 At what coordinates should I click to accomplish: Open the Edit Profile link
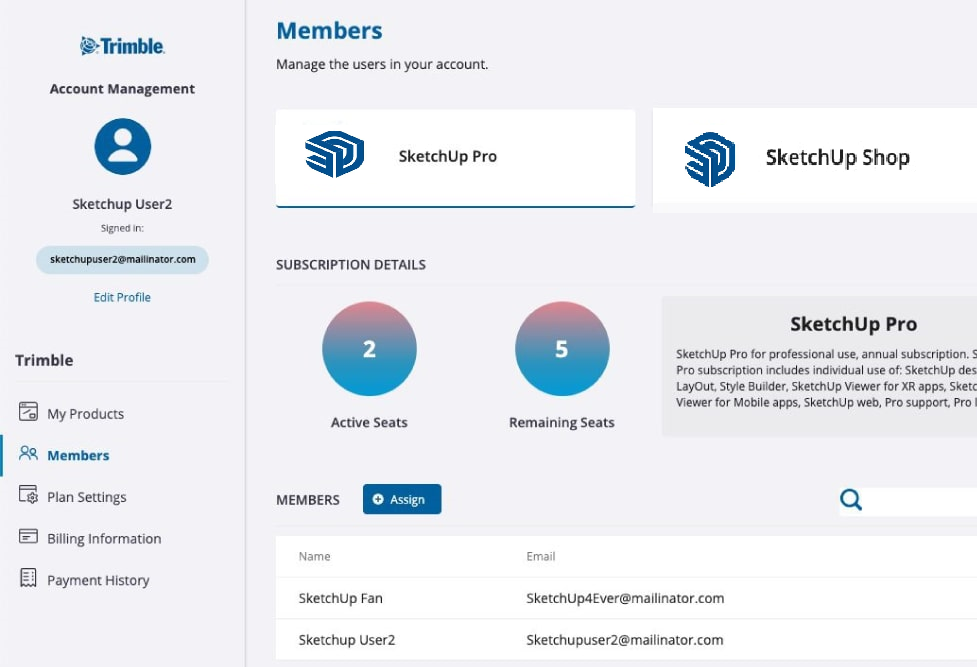pyautogui.click(x=122, y=297)
